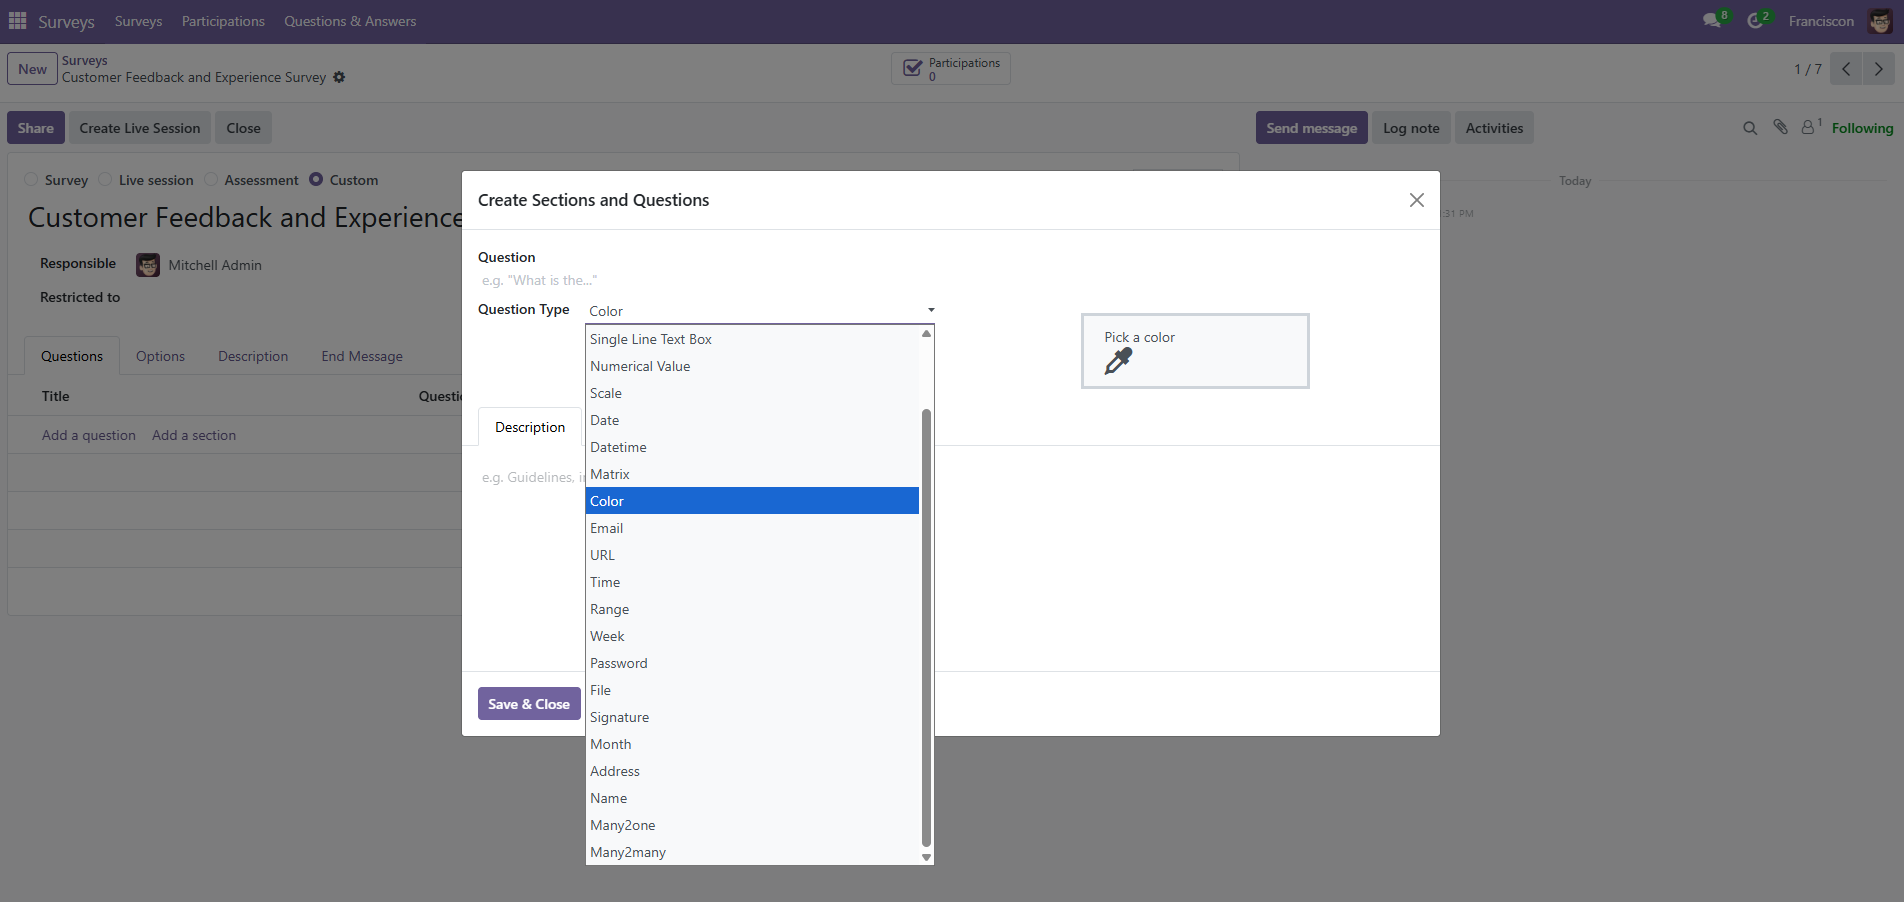The width and height of the screenshot is (1904, 902).
Task: Choose Signature question type
Action: (x=752, y=717)
